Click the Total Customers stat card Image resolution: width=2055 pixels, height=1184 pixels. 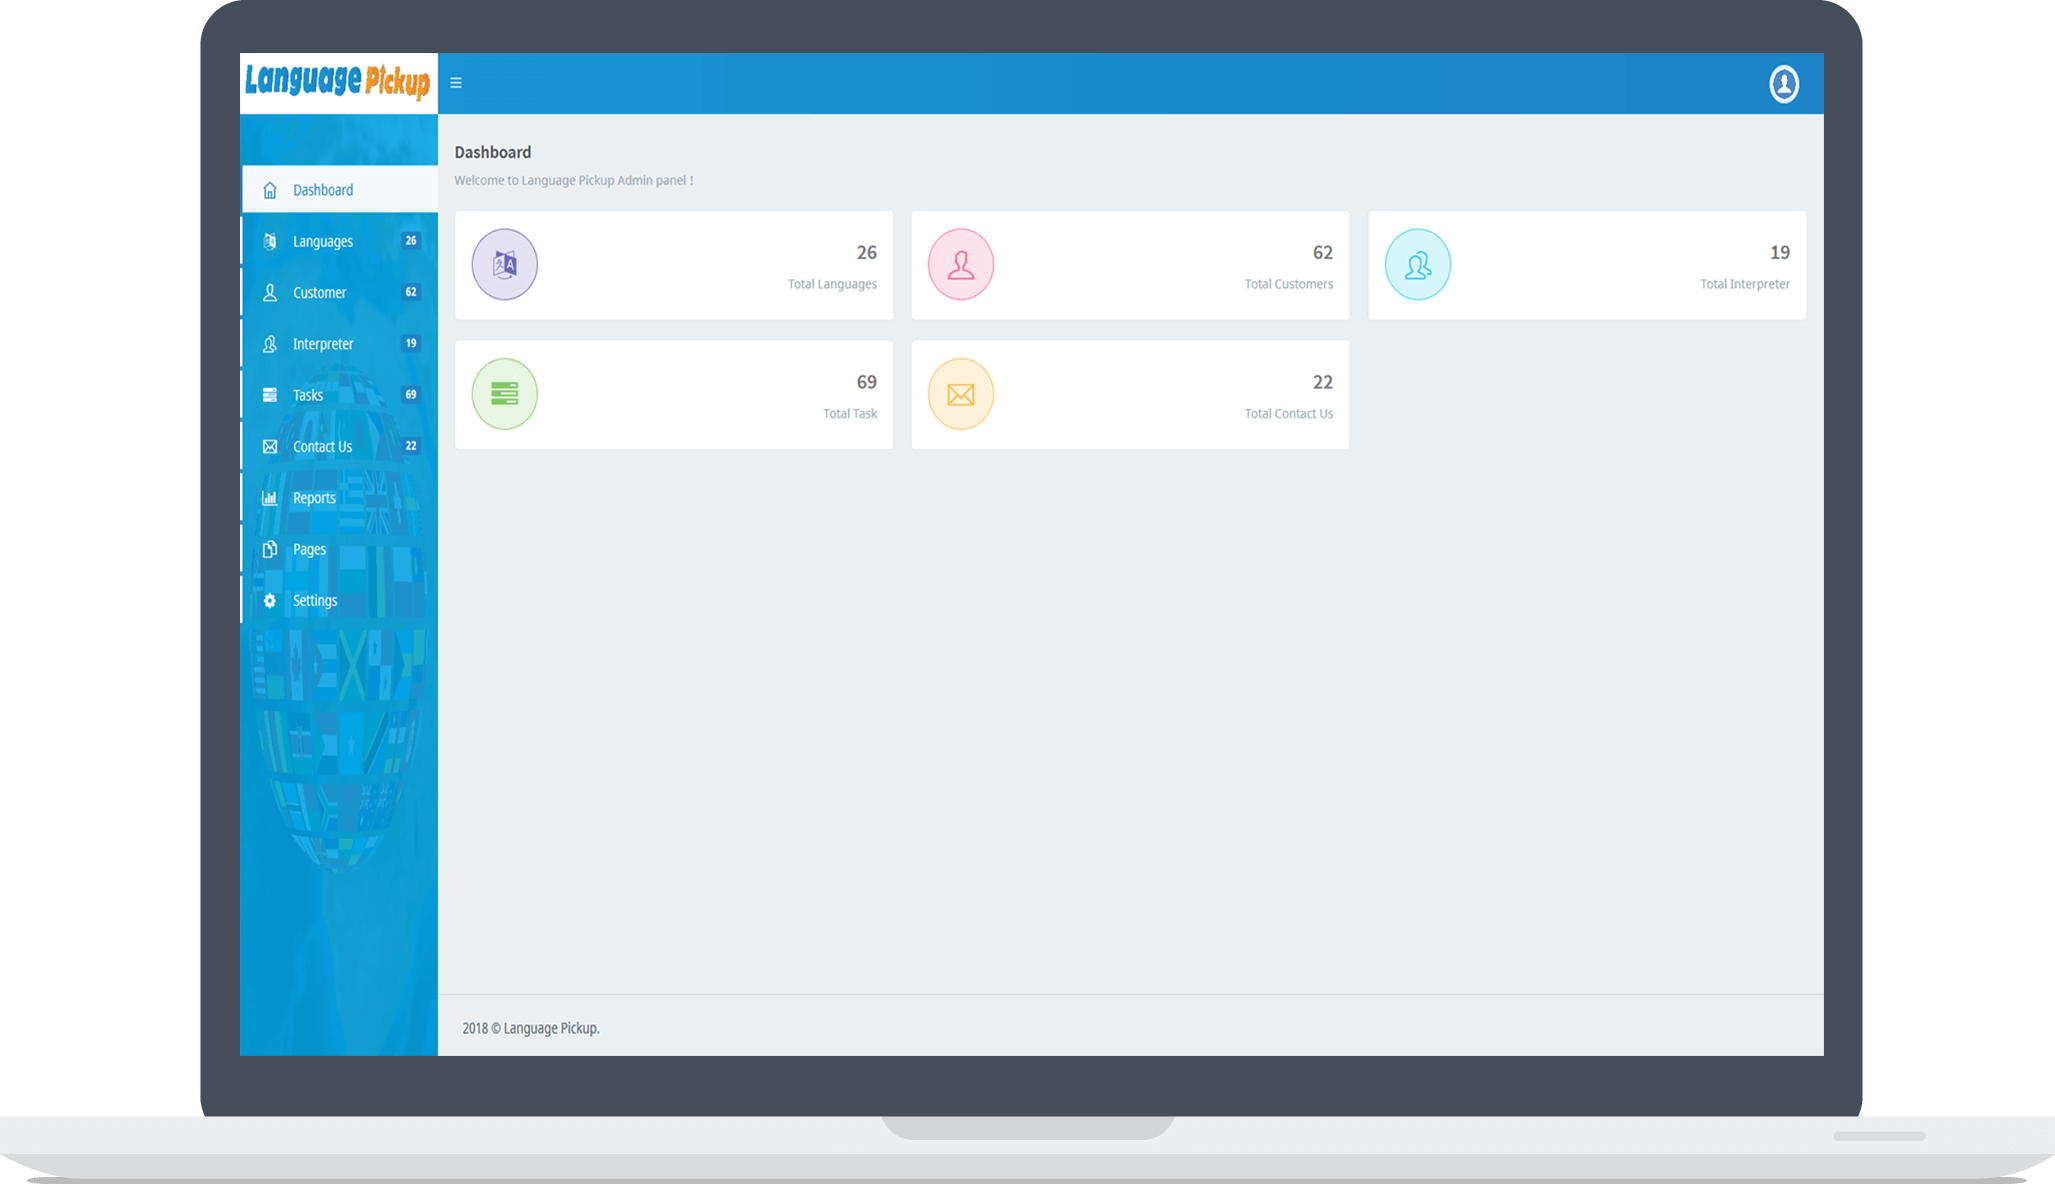pos(1131,264)
